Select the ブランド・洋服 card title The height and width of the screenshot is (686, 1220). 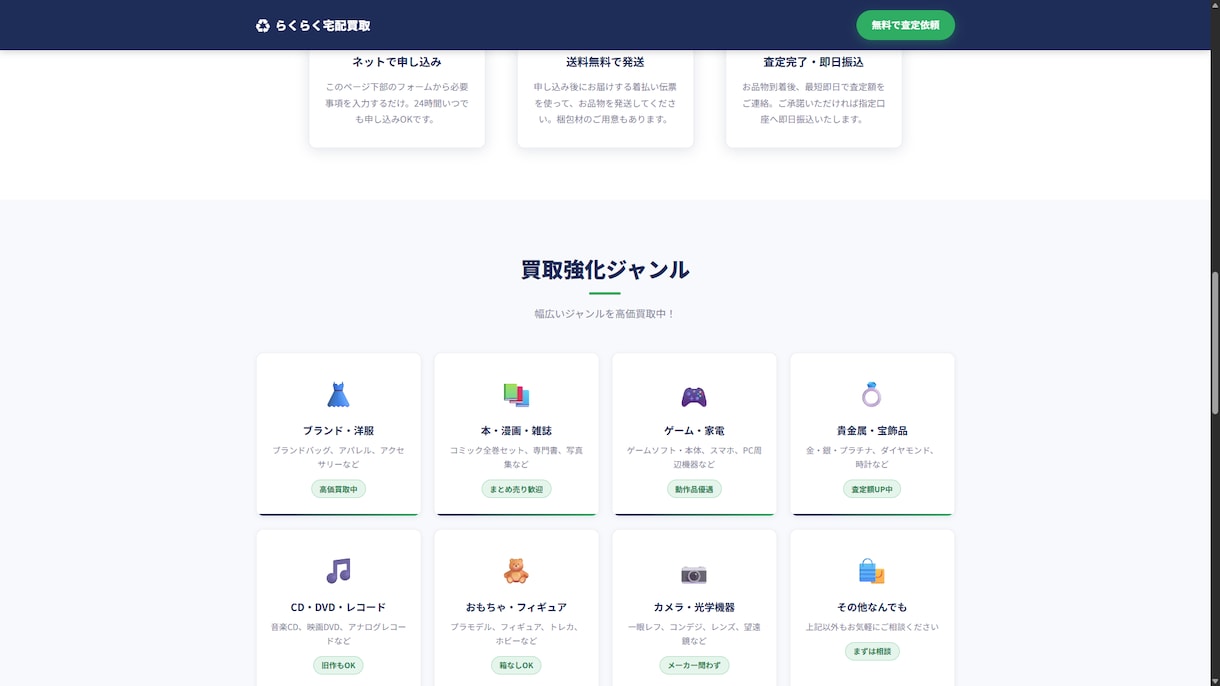pos(338,431)
